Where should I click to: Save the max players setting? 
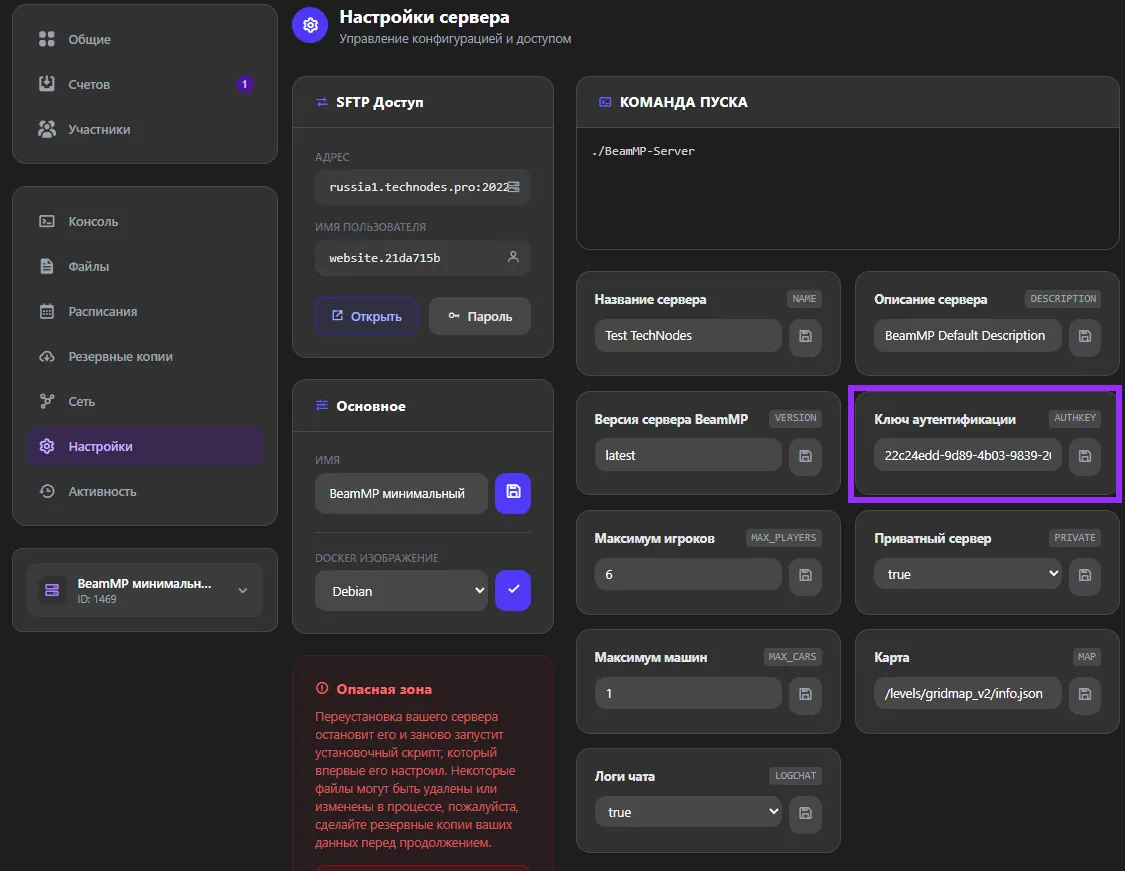(x=805, y=575)
